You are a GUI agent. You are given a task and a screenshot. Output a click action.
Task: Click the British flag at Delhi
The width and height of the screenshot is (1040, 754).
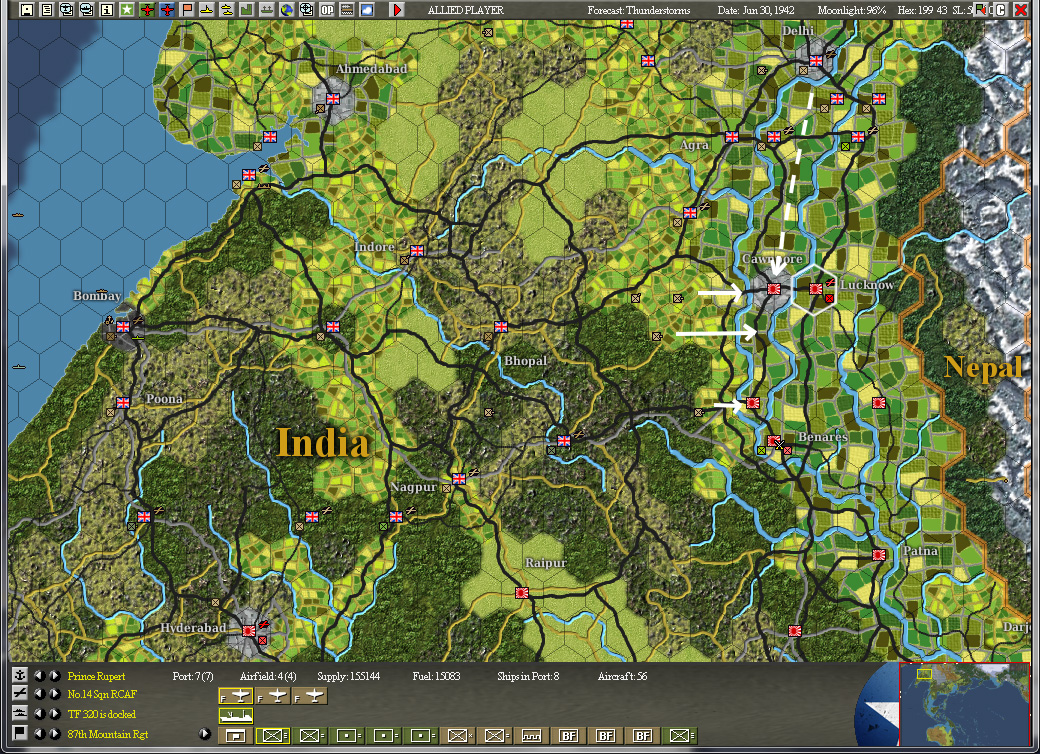(816, 60)
